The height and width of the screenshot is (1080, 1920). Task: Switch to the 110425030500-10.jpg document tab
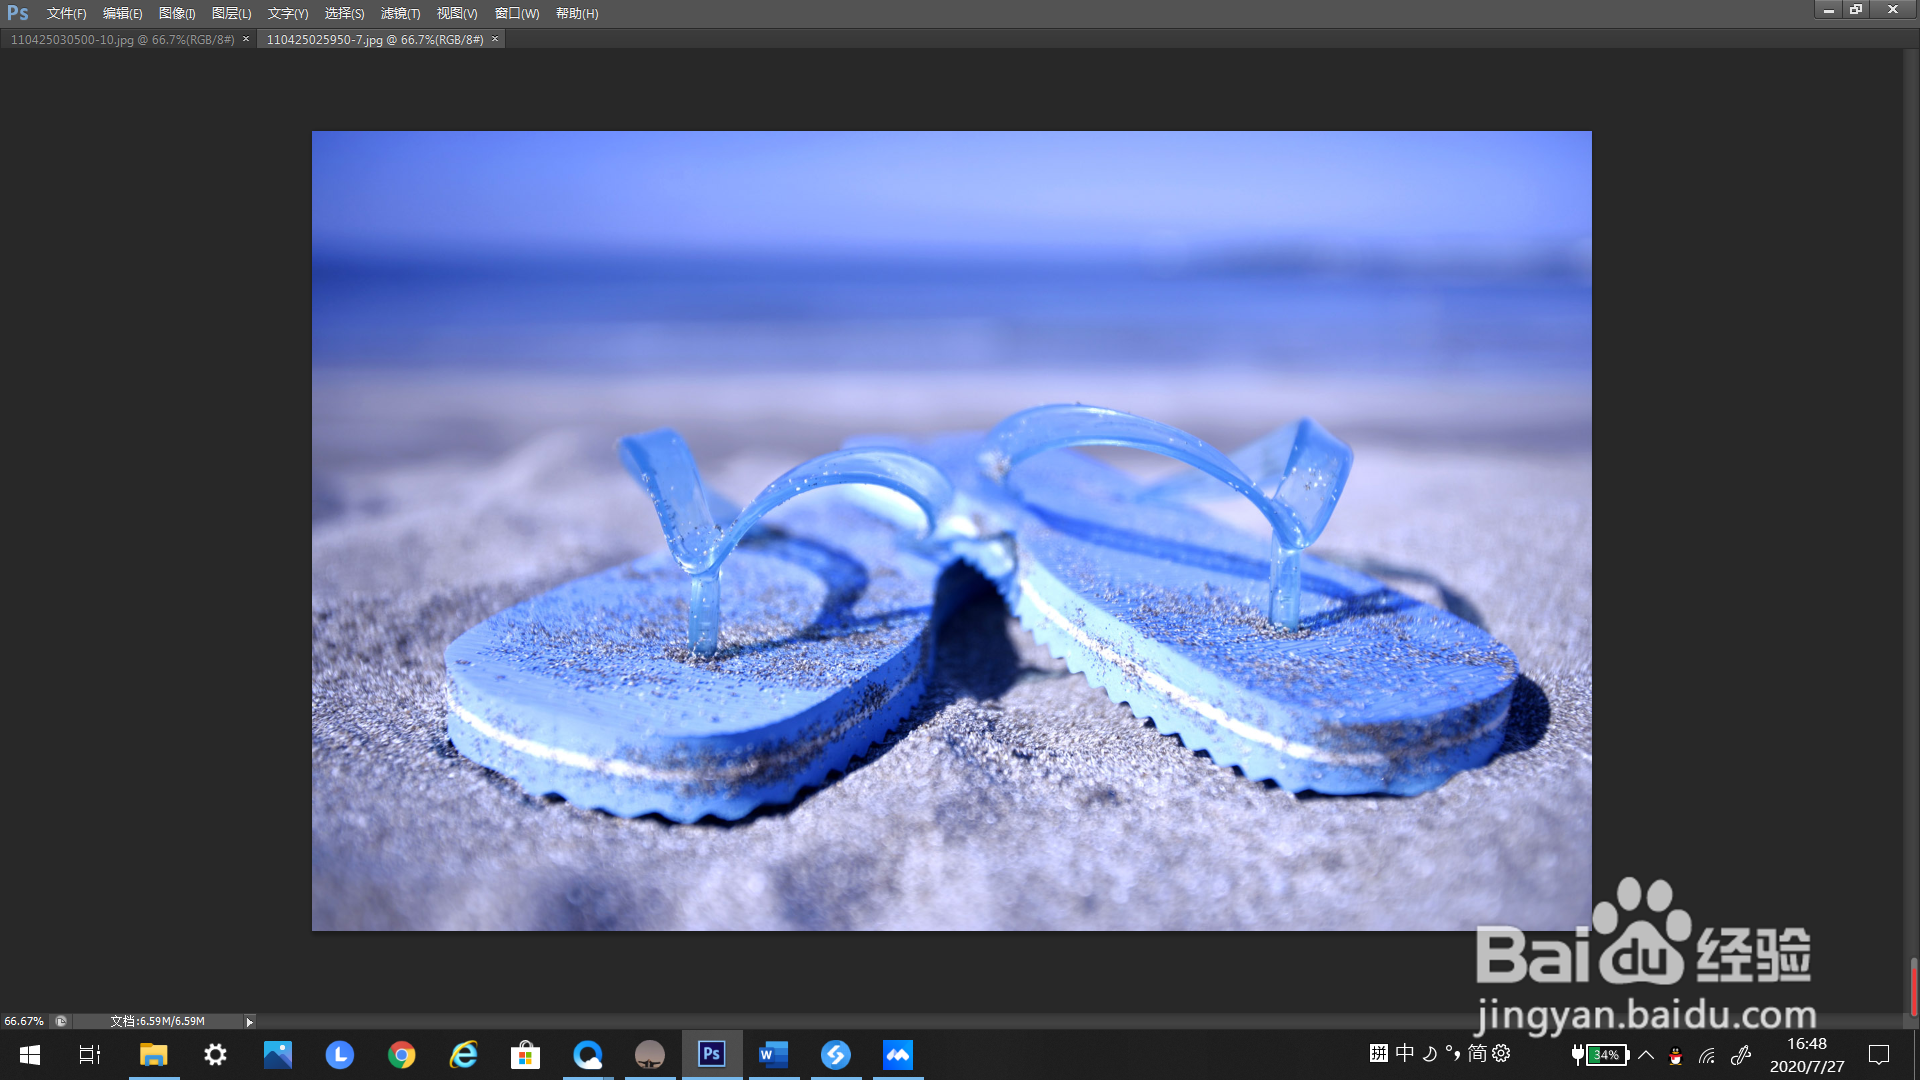(x=122, y=39)
